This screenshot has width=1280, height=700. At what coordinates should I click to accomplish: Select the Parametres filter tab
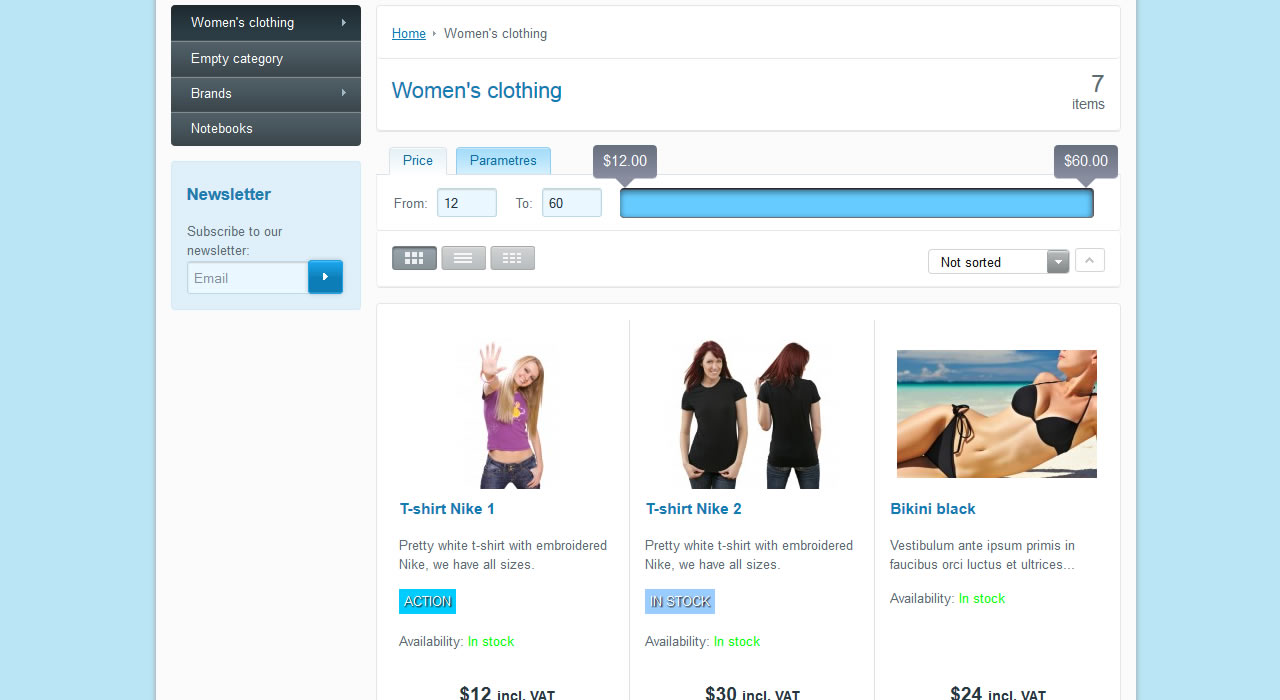(x=503, y=161)
